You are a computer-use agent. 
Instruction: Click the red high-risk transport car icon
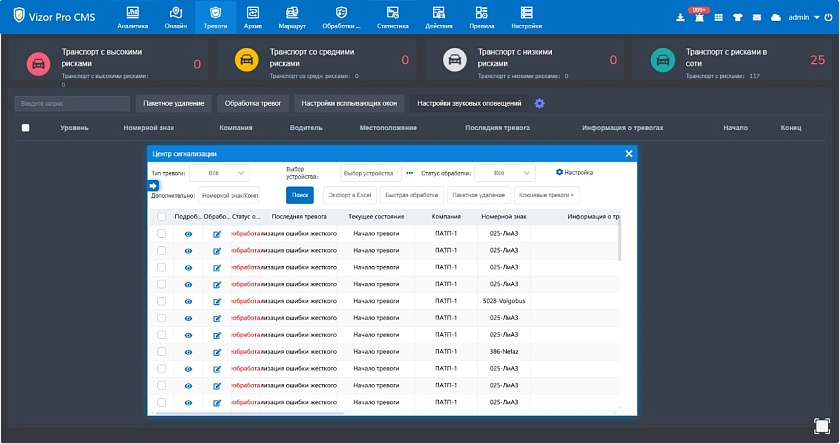[39, 62]
